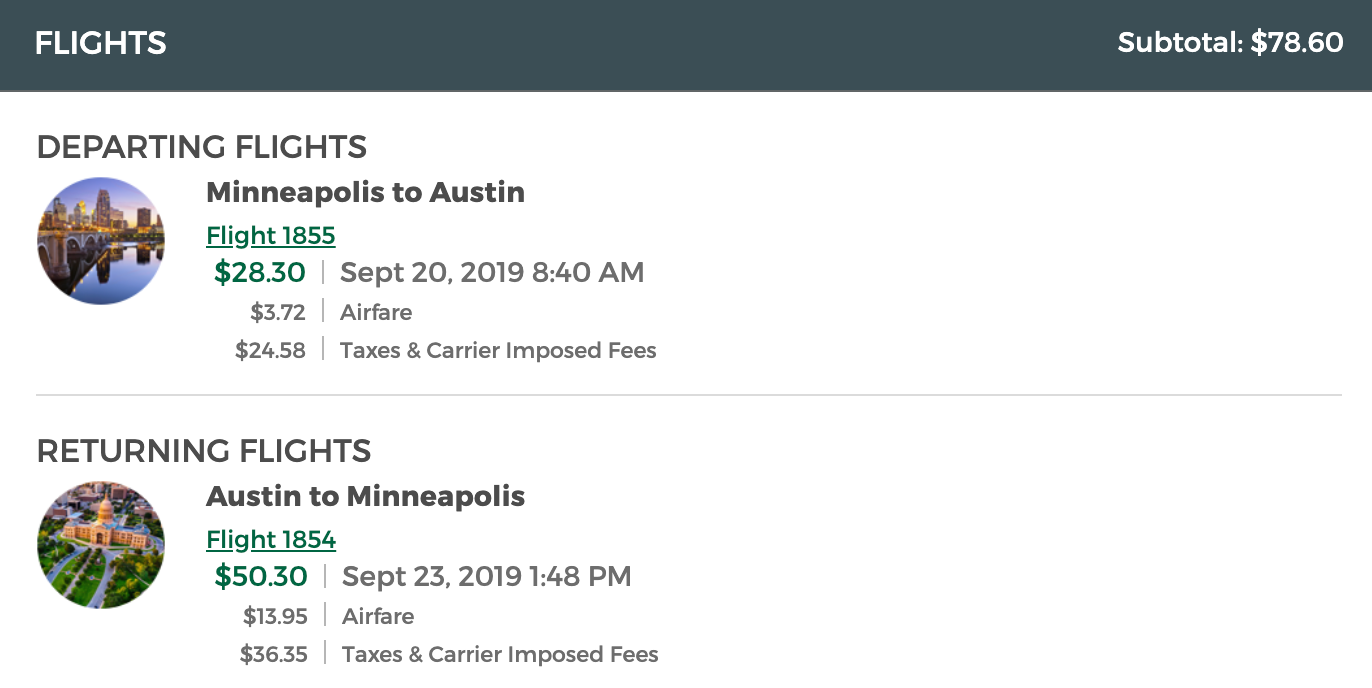The image size is (1372, 688).
Task: Select the RETURNING FLIGHTS heading
Action: [204, 451]
